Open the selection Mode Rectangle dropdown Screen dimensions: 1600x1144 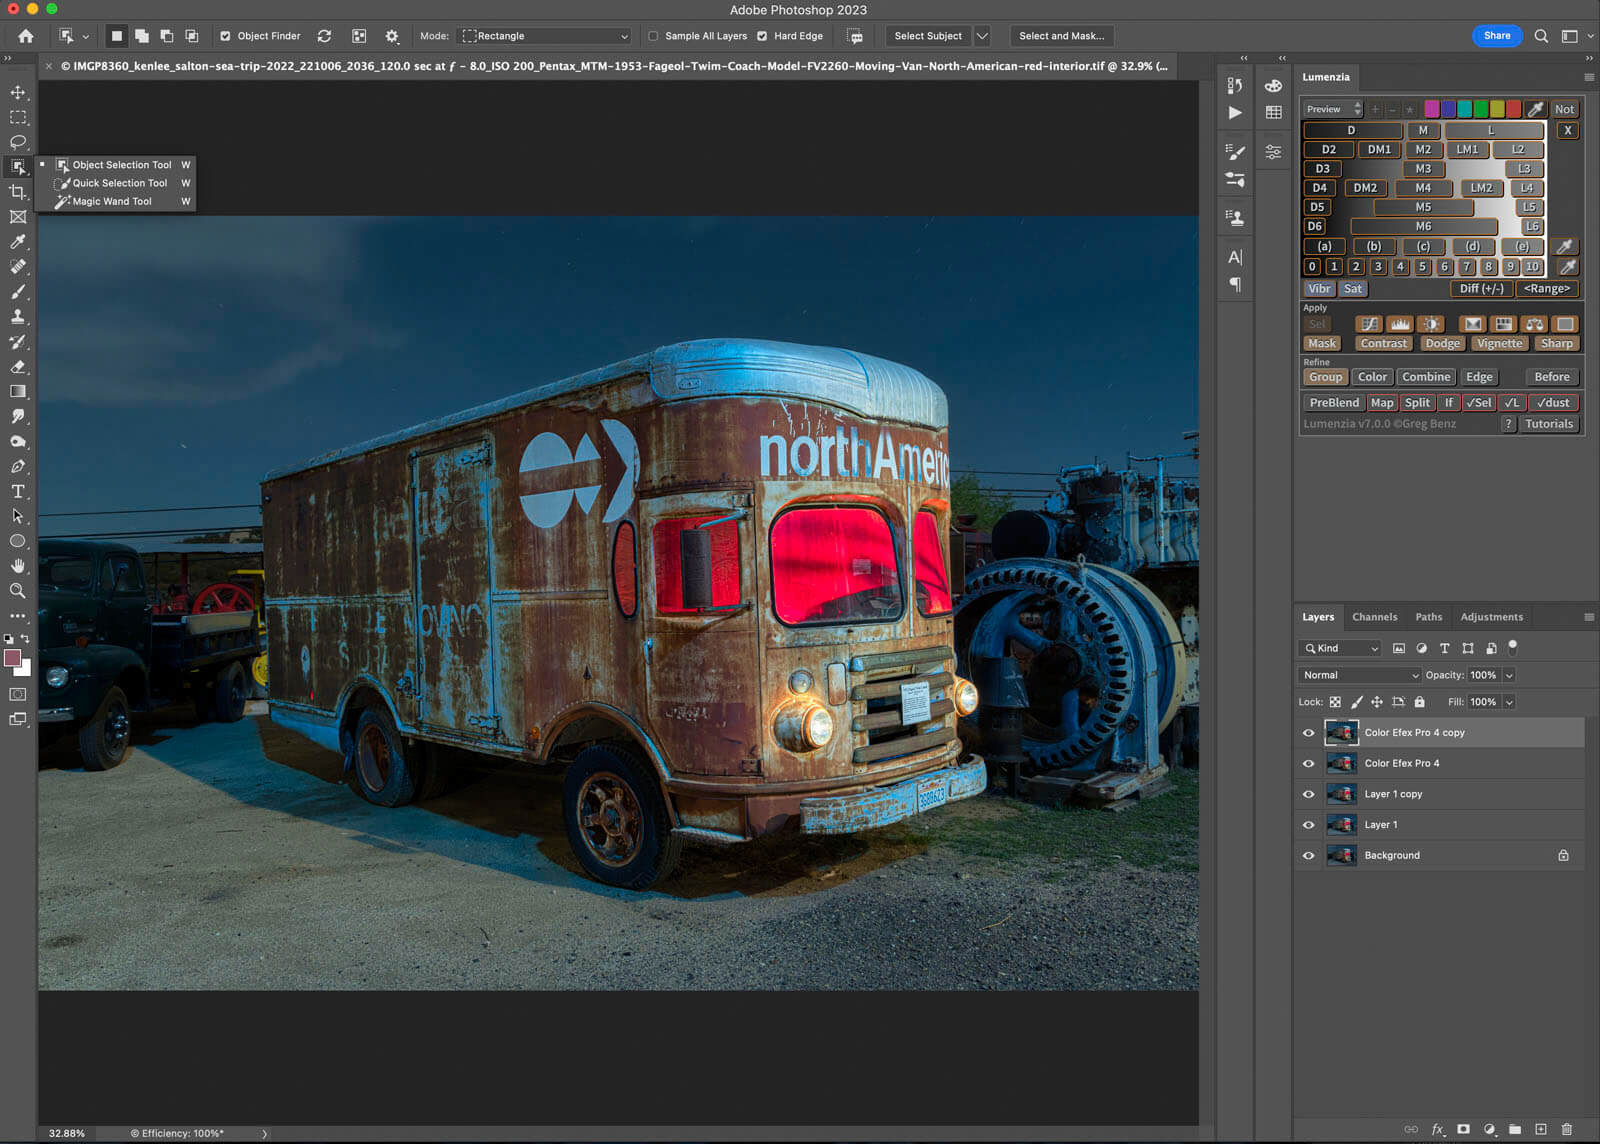click(545, 36)
